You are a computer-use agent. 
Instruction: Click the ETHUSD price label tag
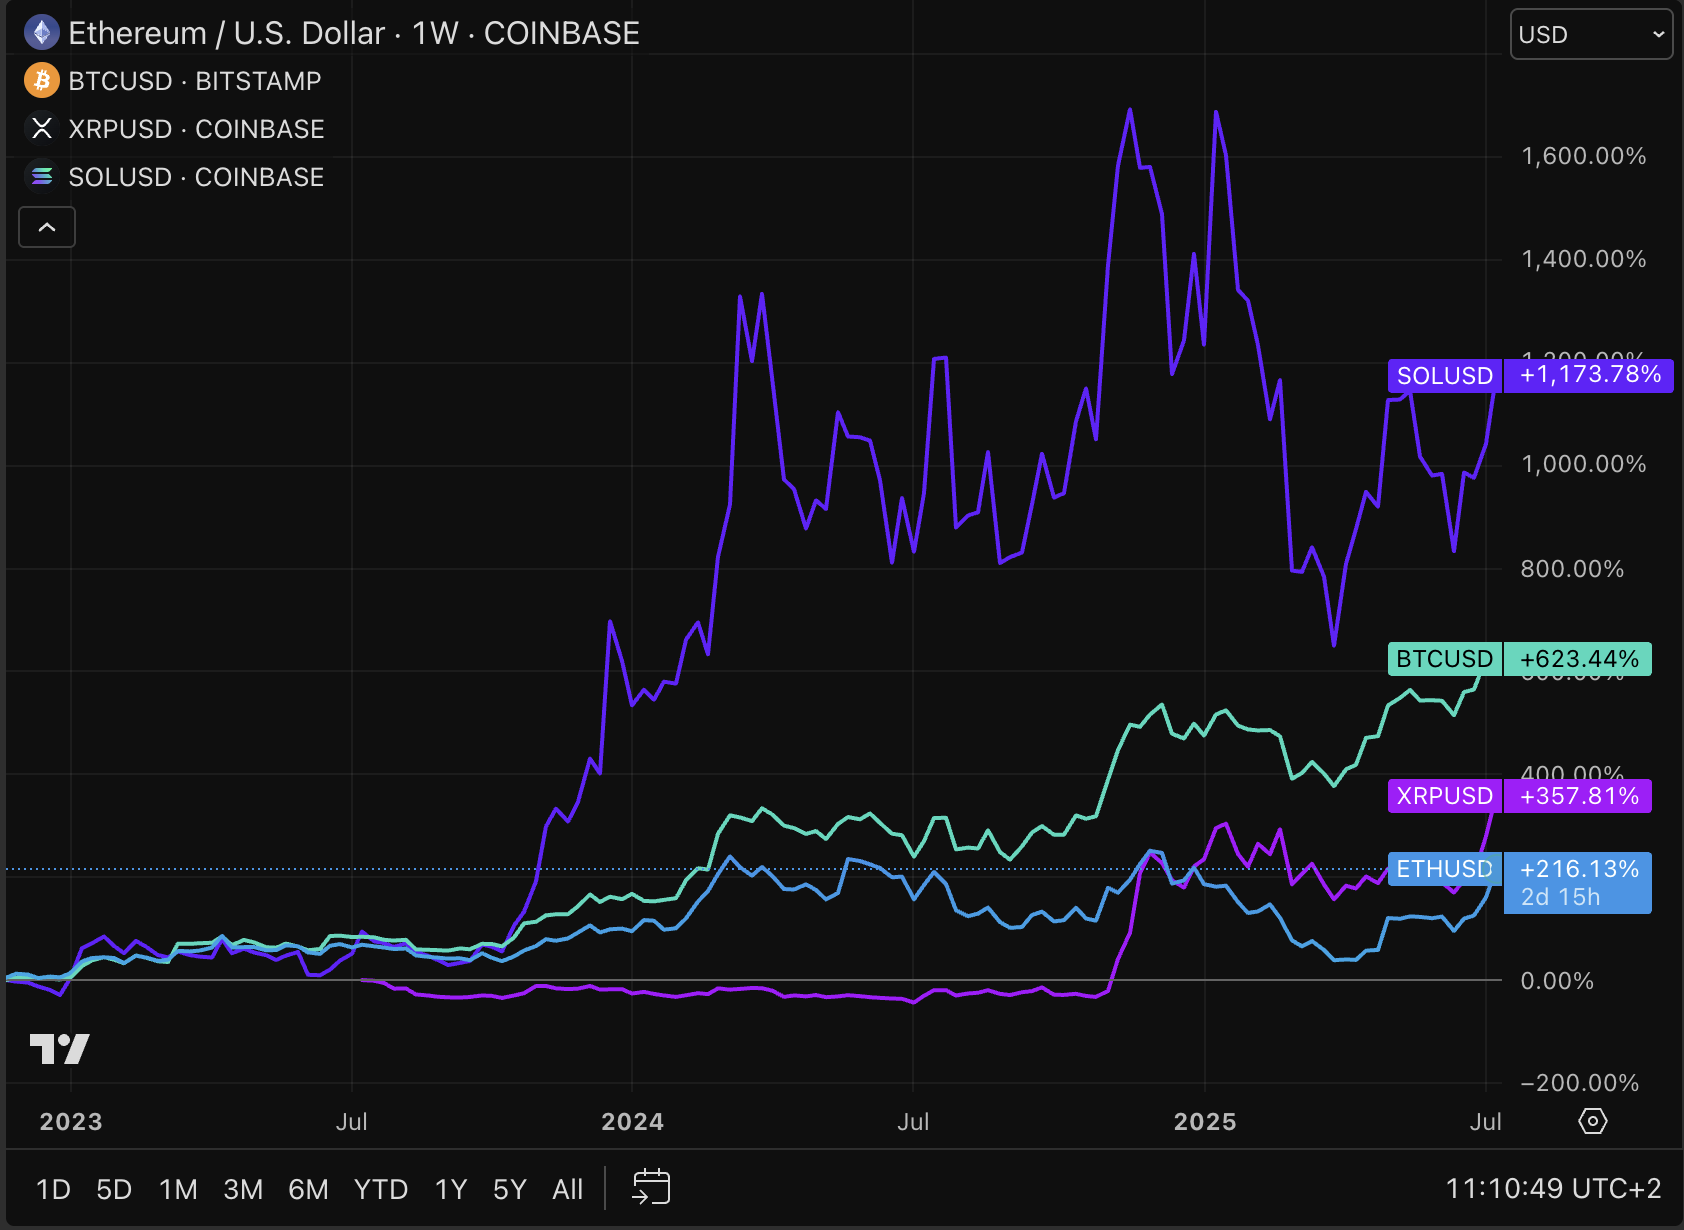[1444, 869]
